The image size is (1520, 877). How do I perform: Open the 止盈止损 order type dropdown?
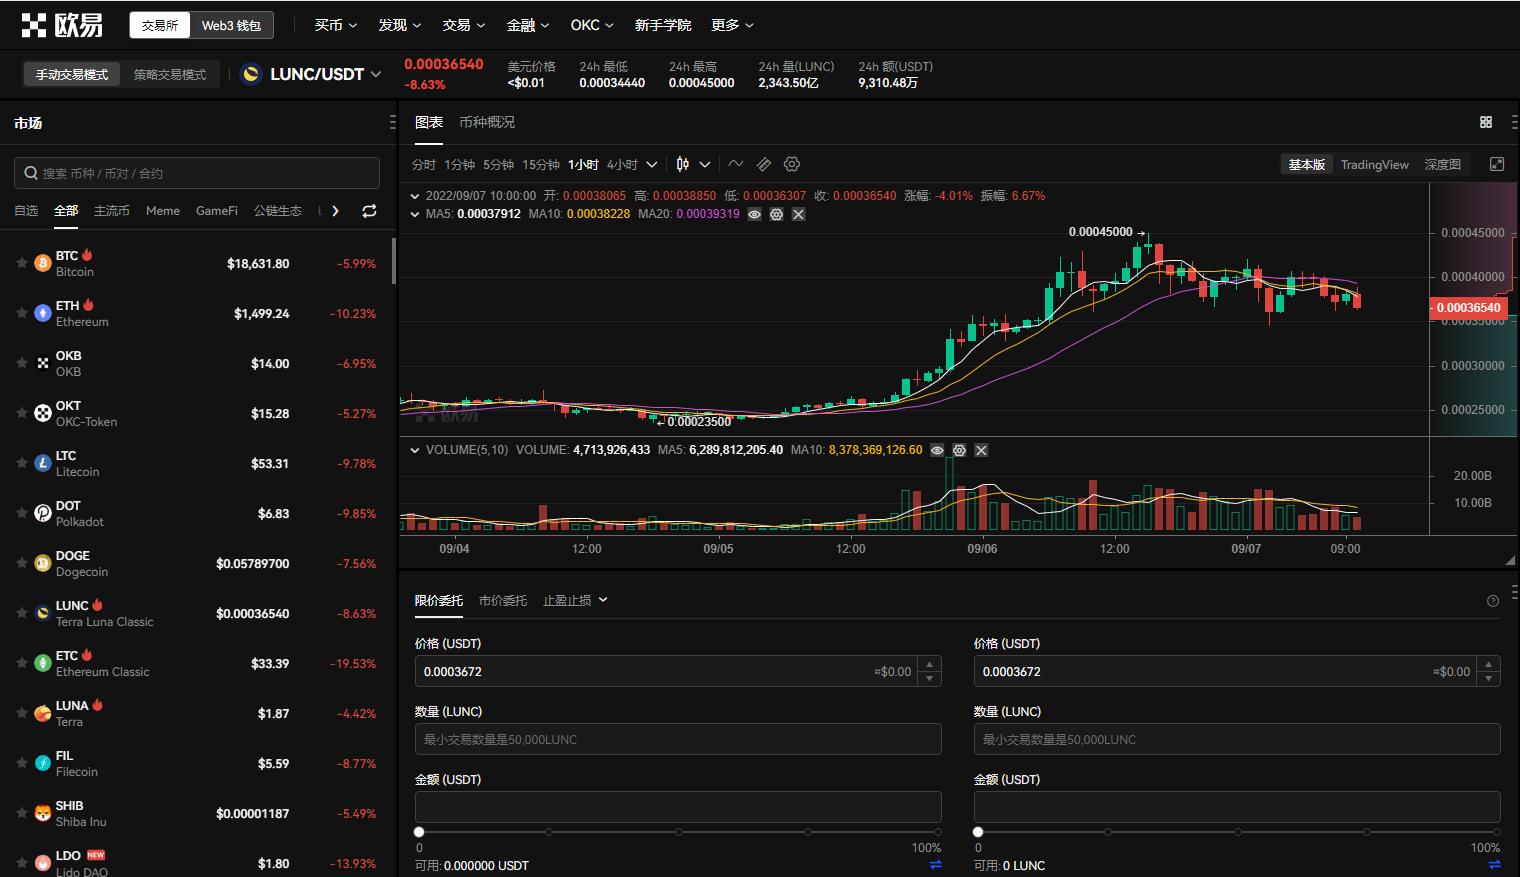point(574,600)
